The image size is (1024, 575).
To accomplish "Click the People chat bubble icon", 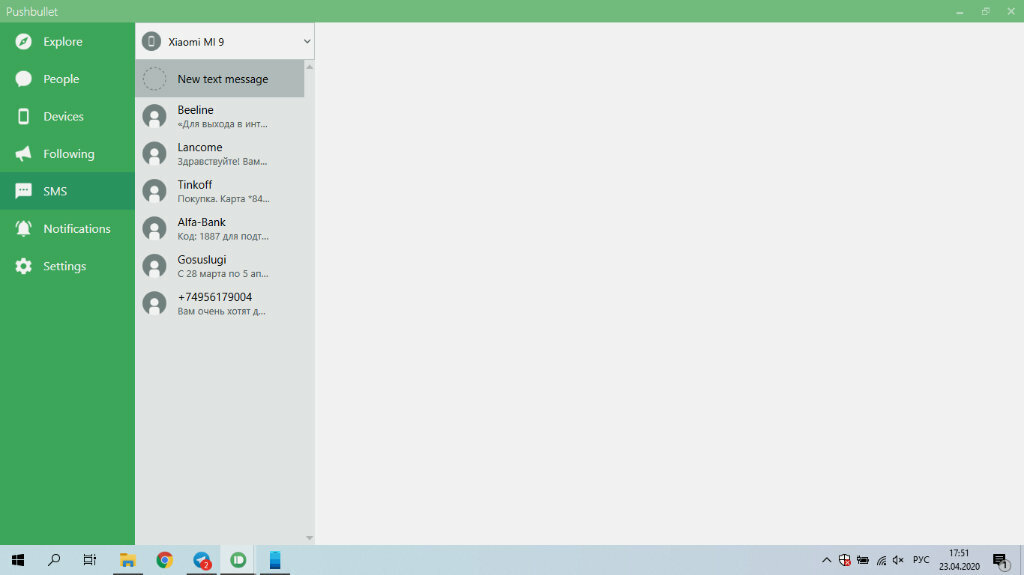I will (24, 79).
